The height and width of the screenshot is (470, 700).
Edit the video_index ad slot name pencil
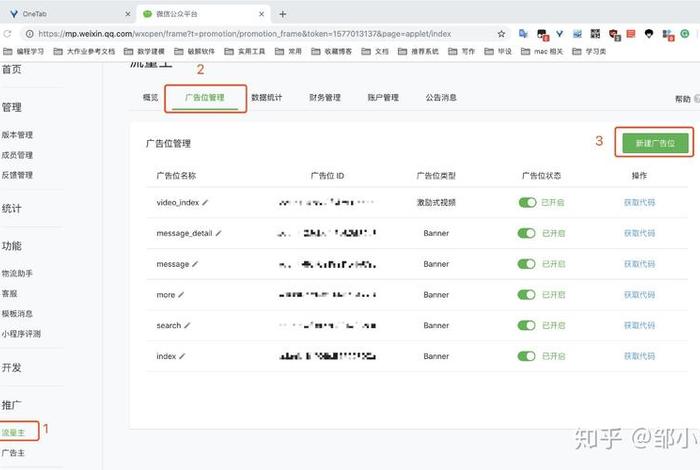point(205,203)
